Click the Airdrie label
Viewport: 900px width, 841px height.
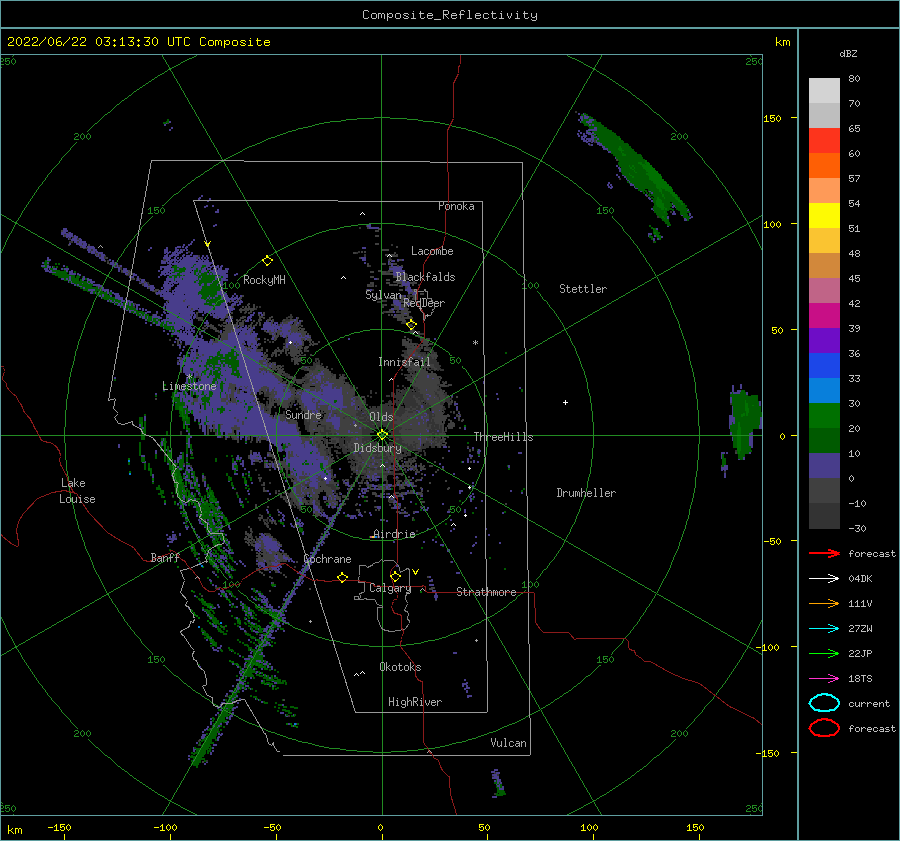[394, 534]
